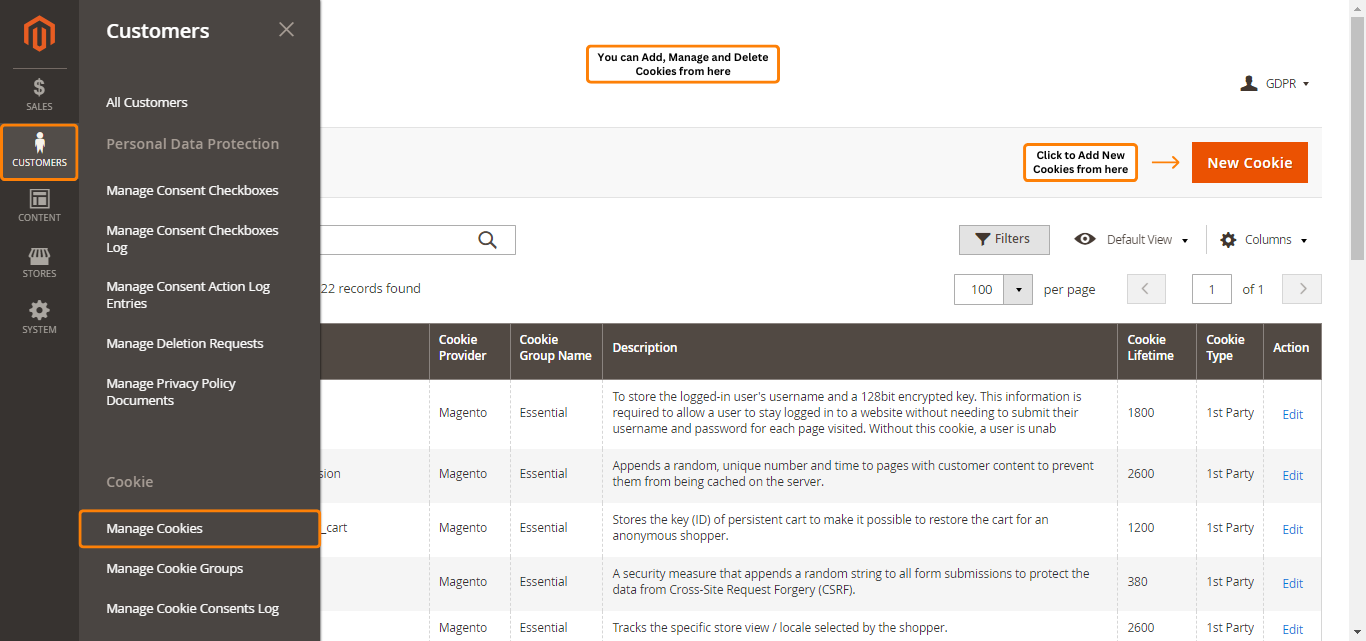Close the Customers flyout panel
Image resolution: width=1366 pixels, height=641 pixels.
[286, 30]
